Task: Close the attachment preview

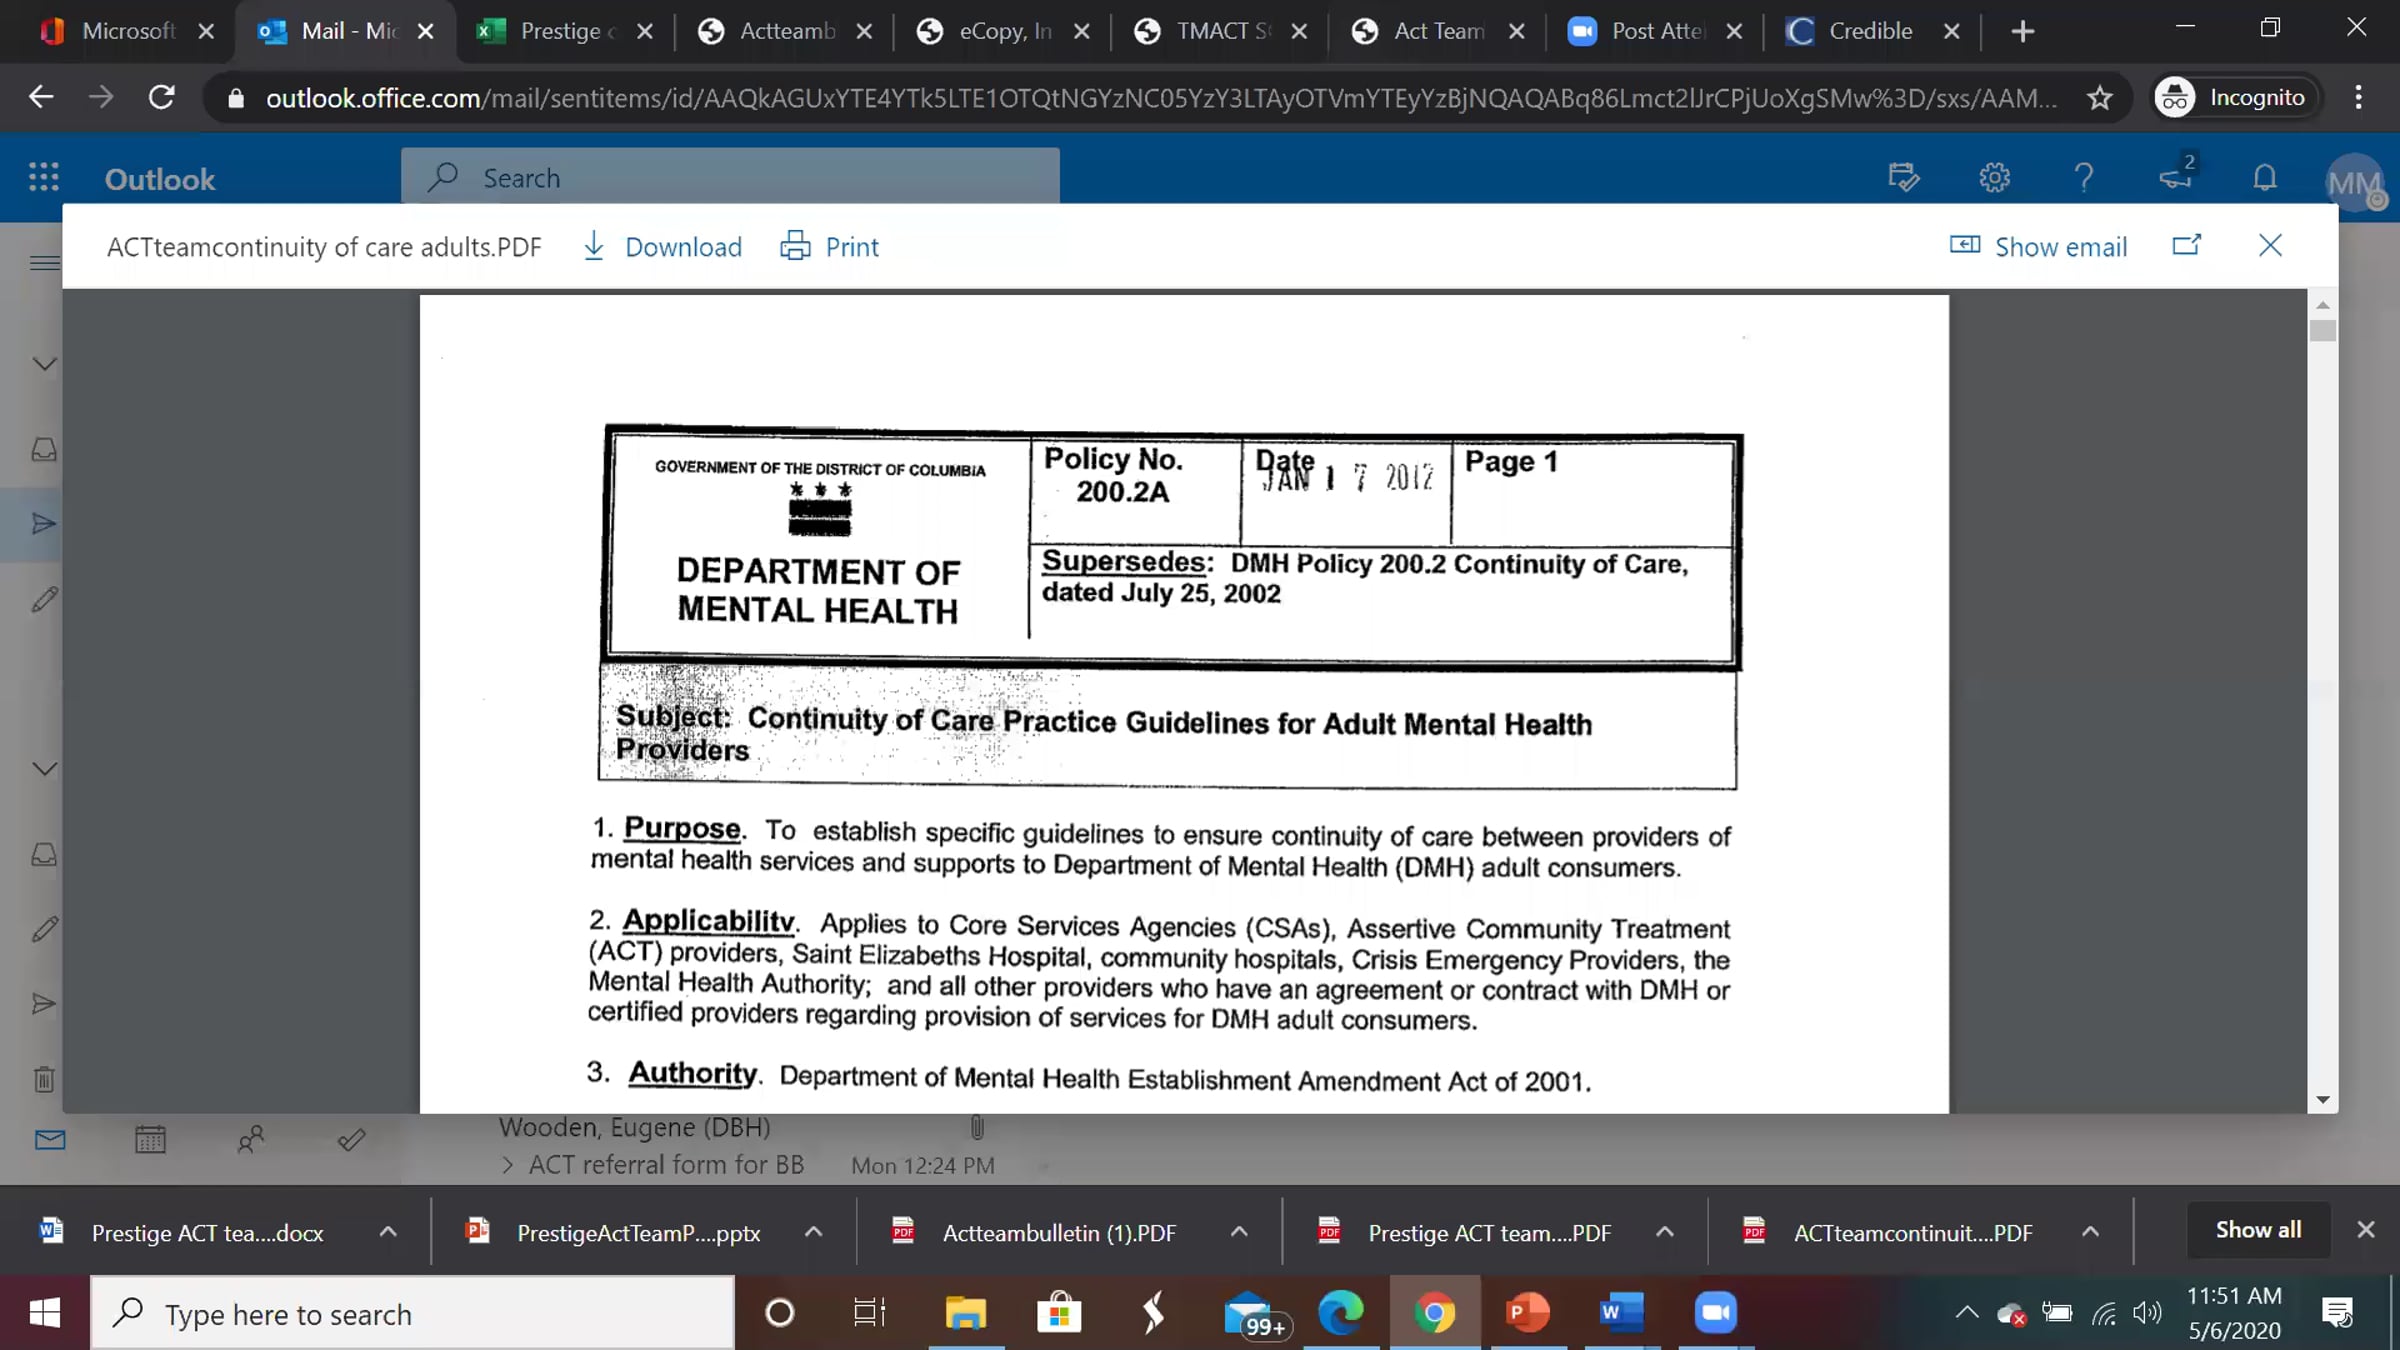Action: (2270, 246)
